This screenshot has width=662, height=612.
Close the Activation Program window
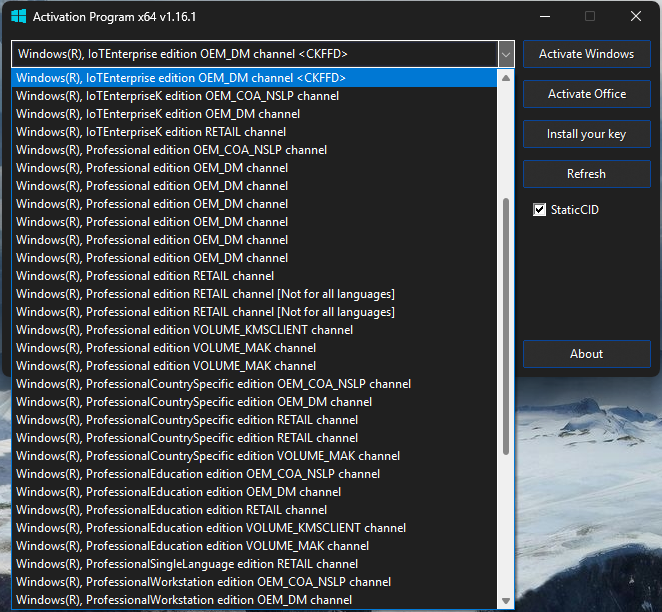(636, 17)
